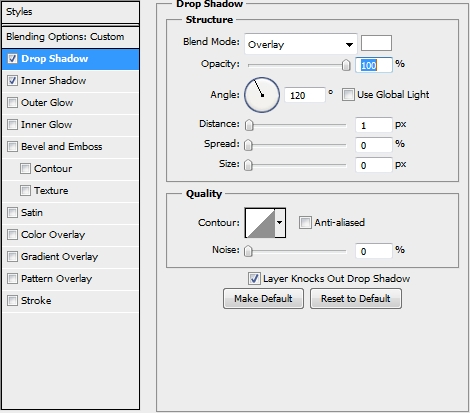470x413 pixels.
Task: Click the Make Default button
Action: (x=263, y=299)
